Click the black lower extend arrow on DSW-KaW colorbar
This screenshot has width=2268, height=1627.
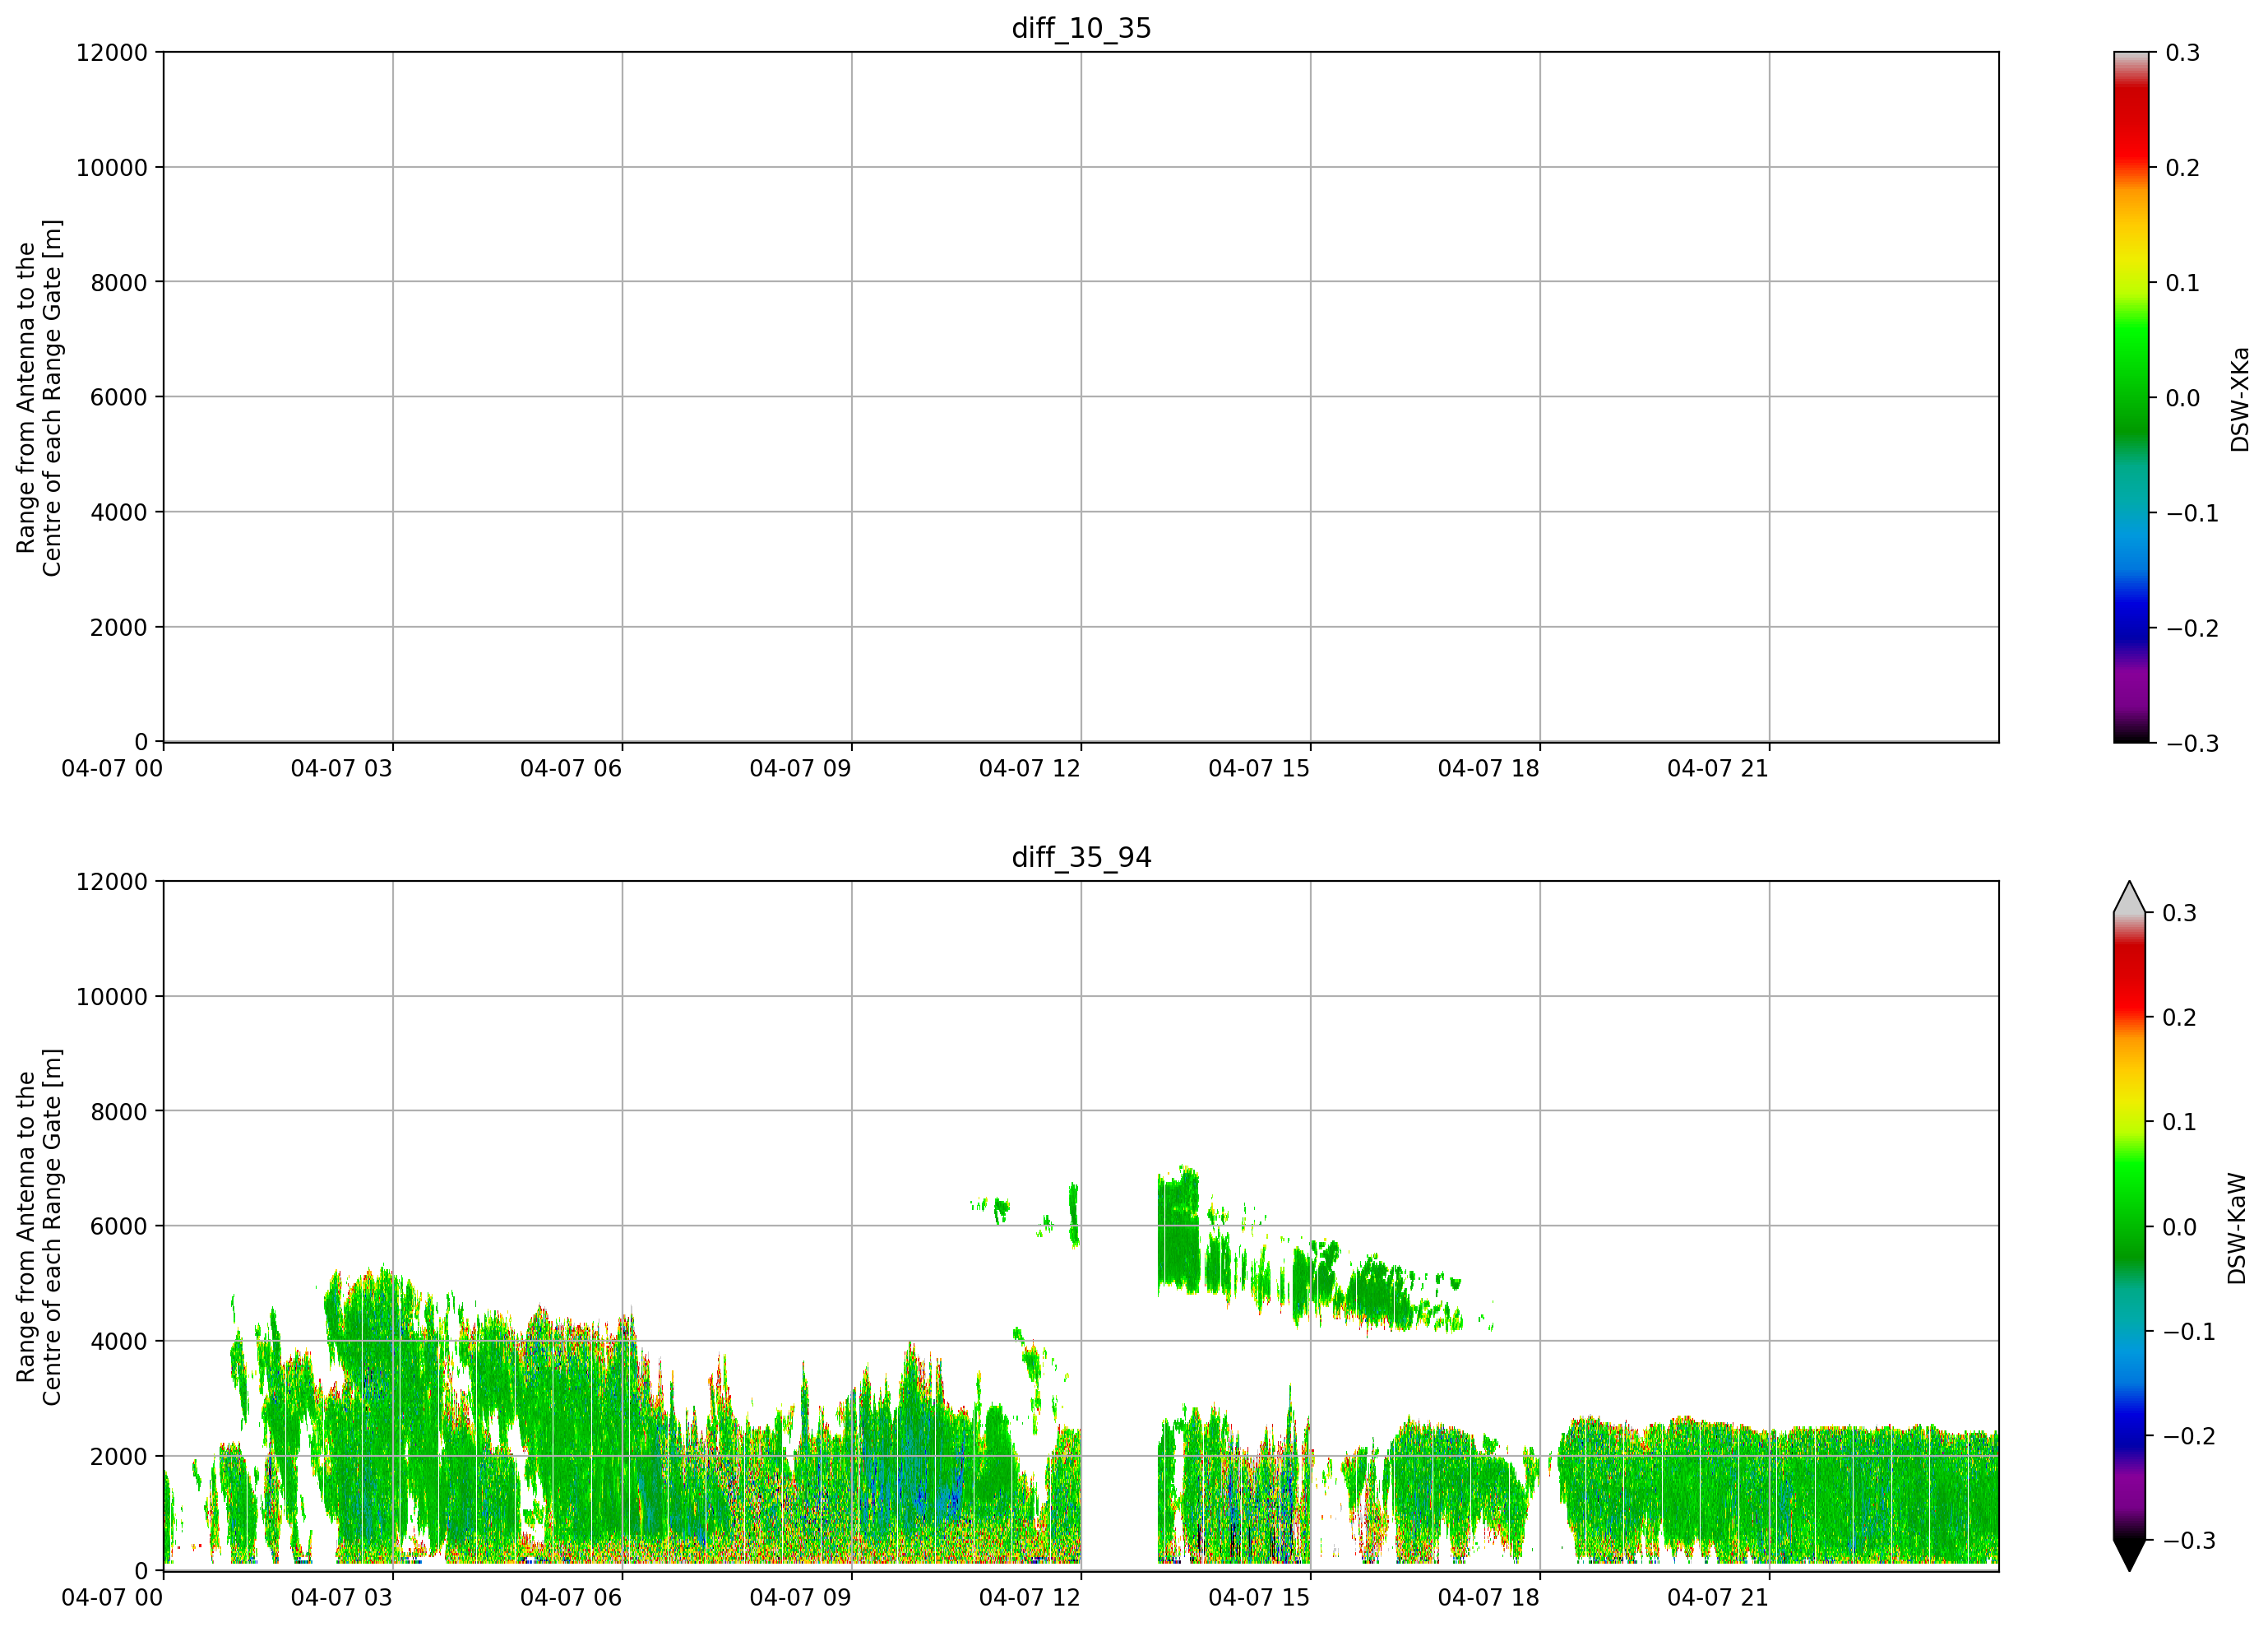point(2130,1555)
